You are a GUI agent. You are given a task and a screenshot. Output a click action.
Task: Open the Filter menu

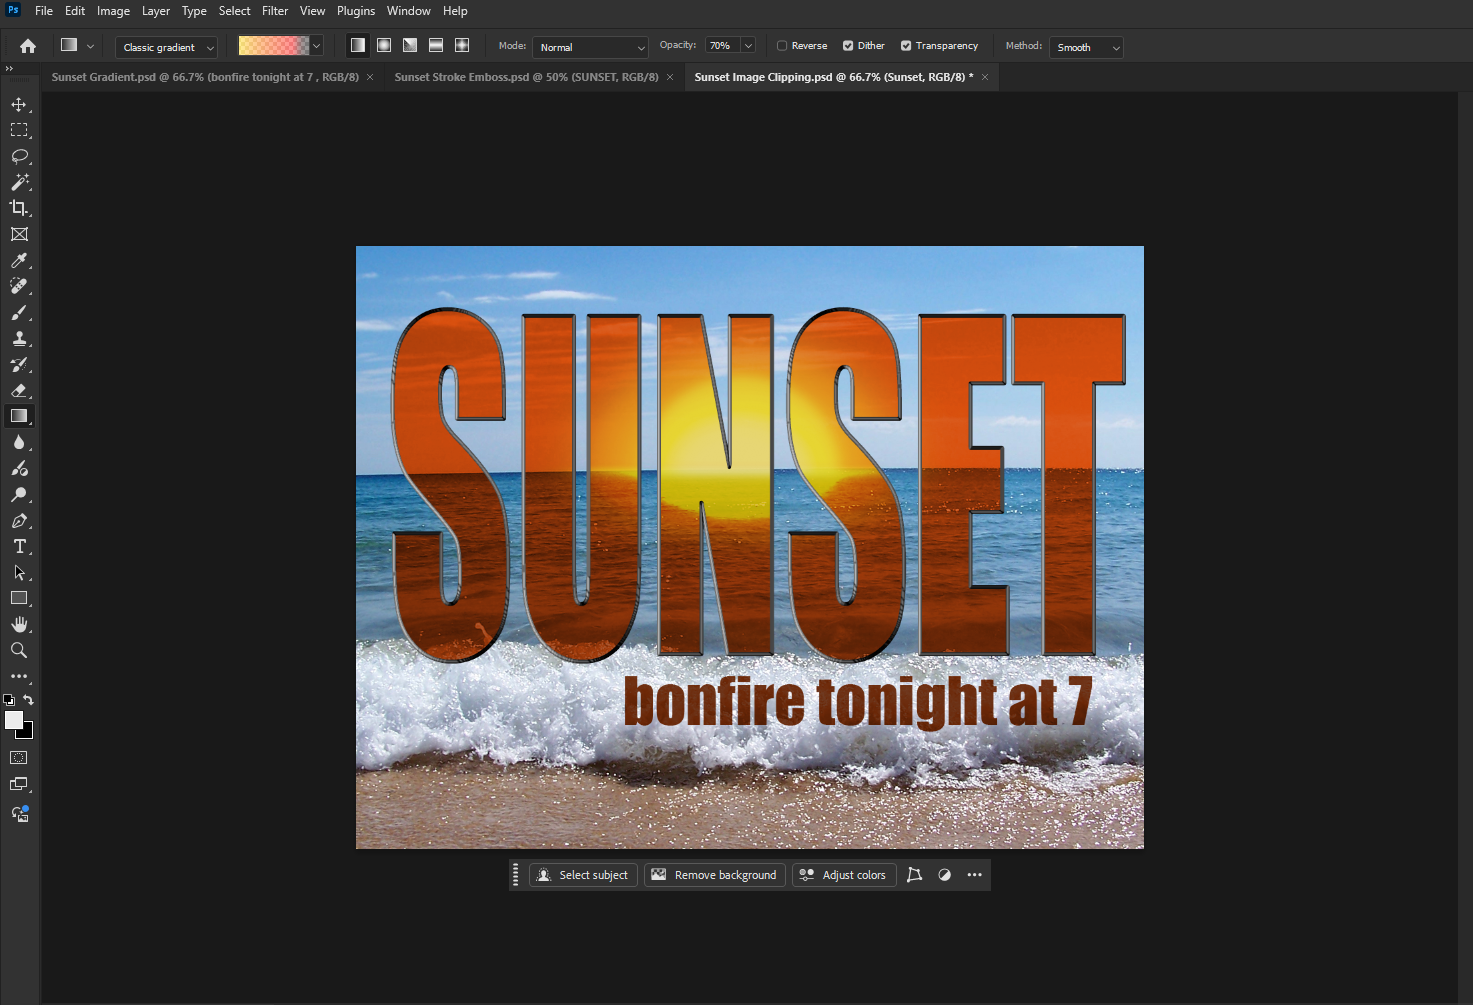tap(274, 11)
